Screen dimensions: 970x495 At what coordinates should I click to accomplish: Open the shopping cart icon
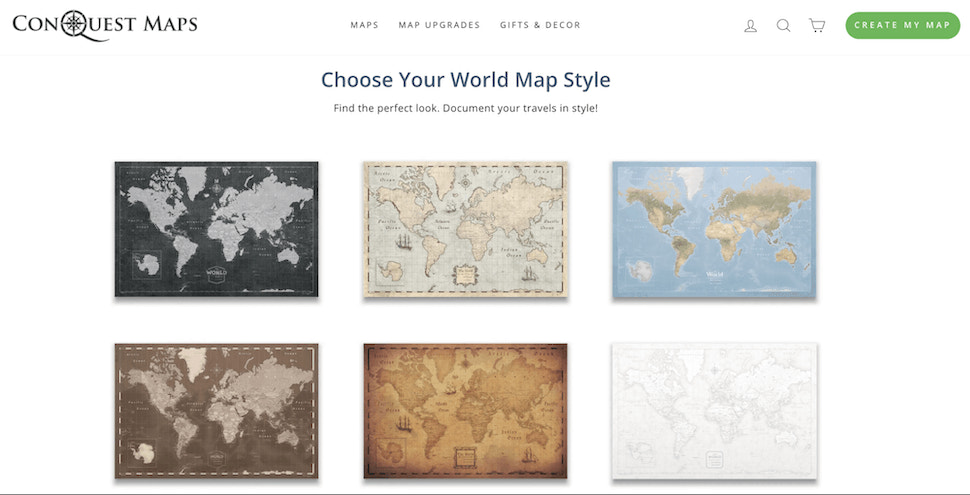(817, 25)
